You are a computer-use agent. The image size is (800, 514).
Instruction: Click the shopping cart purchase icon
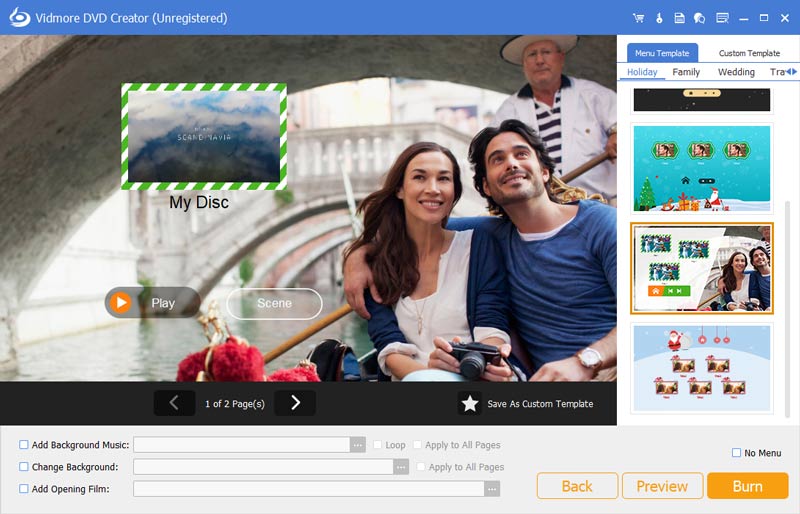click(638, 18)
